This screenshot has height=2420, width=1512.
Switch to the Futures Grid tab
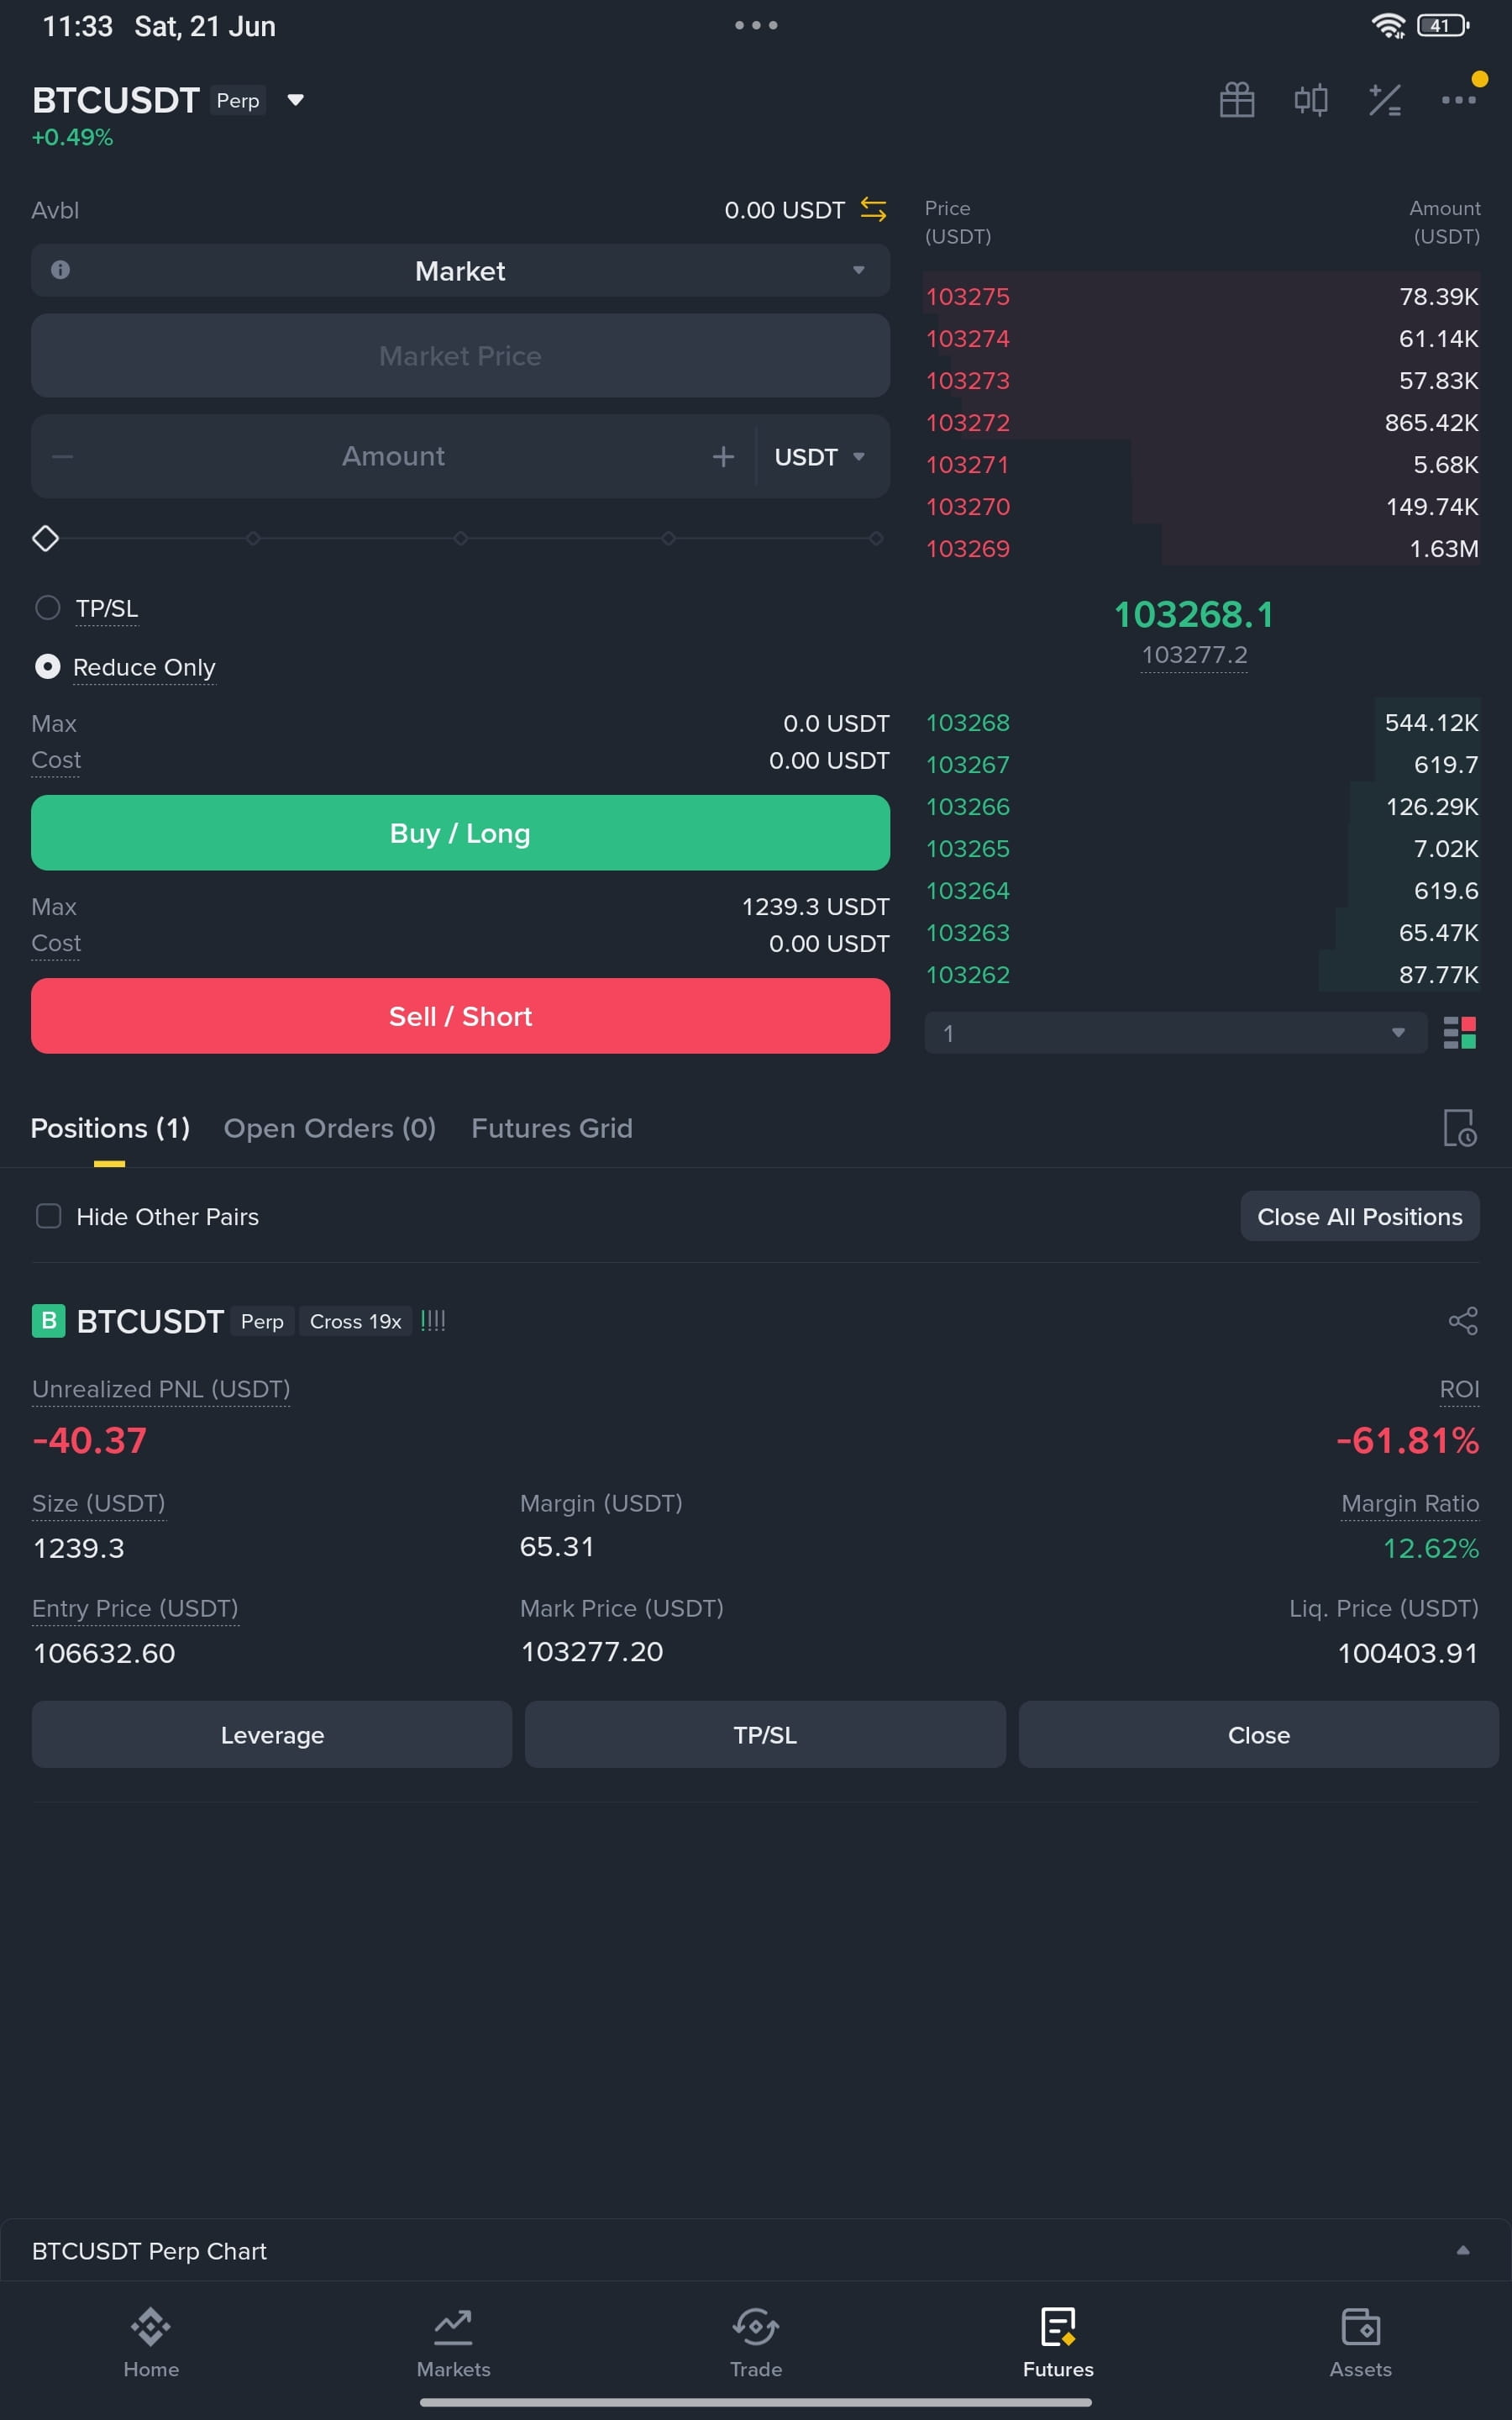[x=552, y=1128]
